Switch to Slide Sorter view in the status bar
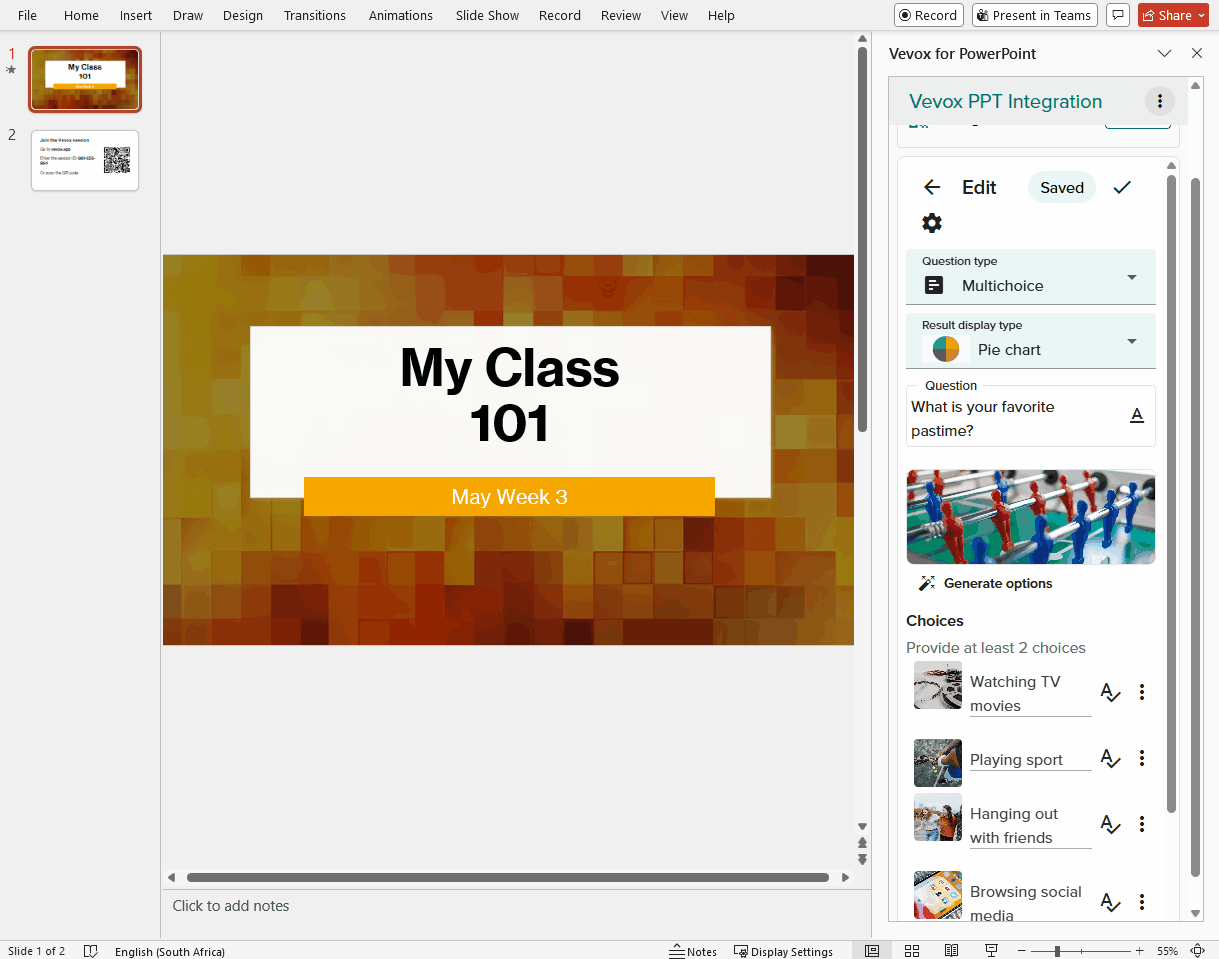Image resolution: width=1219 pixels, height=959 pixels. coord(912,951)
